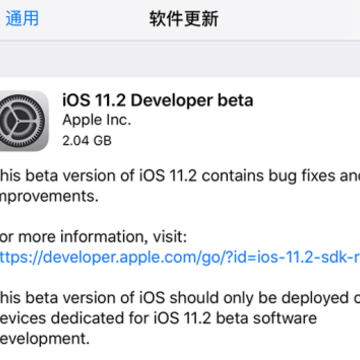The height and width of the screenshot is (360, 360).
Task: Select the iOS 11.2 Developer beta heading
Action: coord(158,101)
